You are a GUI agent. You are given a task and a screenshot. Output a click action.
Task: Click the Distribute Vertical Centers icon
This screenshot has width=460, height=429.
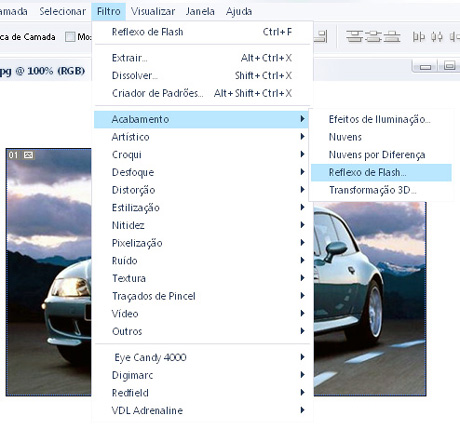[x=373, y=36]
